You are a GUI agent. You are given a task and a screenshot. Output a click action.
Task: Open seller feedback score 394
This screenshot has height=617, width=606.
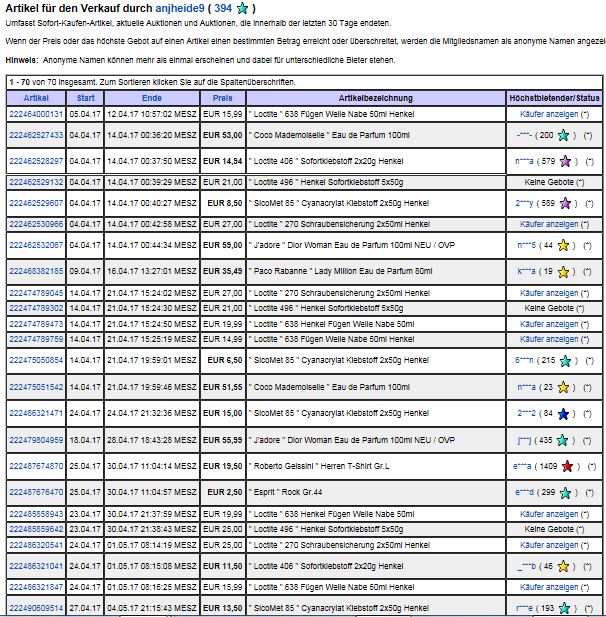click(x=223, y=8)
